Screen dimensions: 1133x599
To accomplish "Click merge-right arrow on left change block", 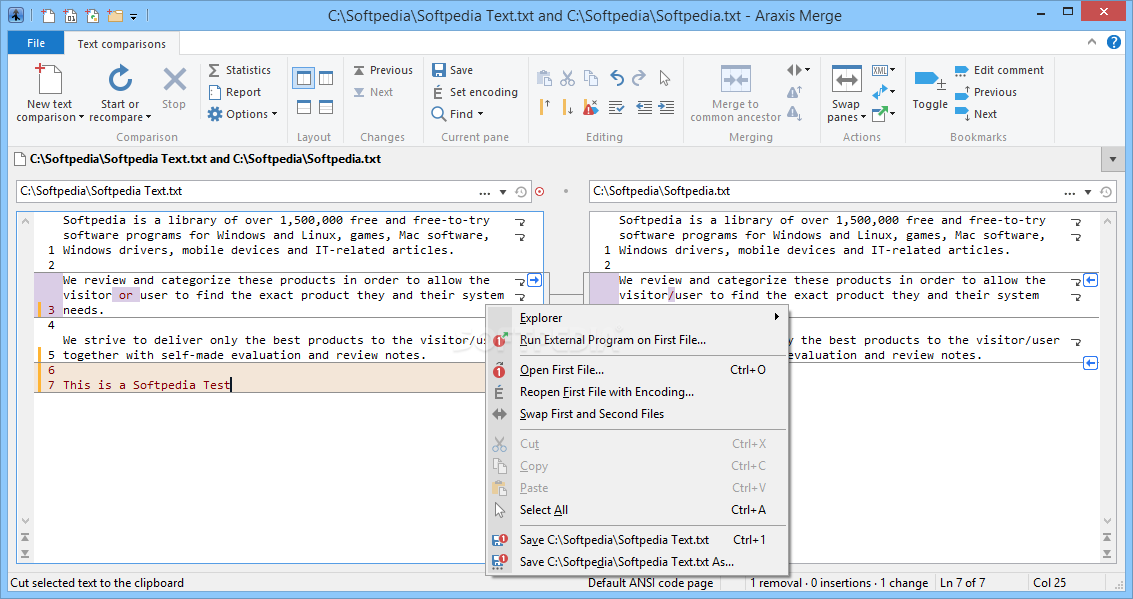I will pos(534,280).
